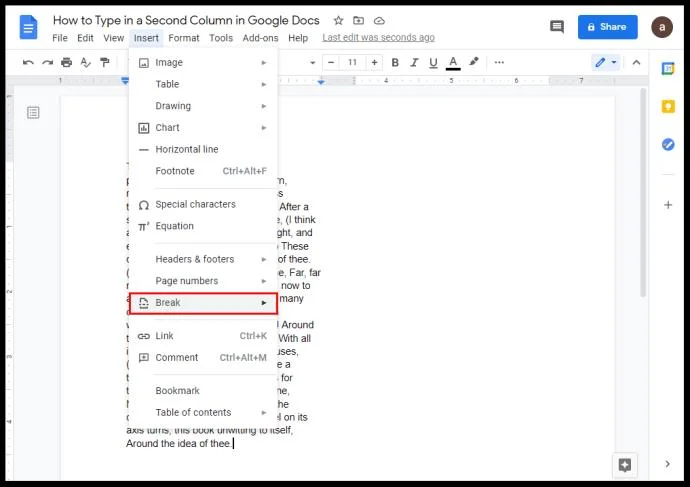Click the Explore button

[x=625, y=465]
